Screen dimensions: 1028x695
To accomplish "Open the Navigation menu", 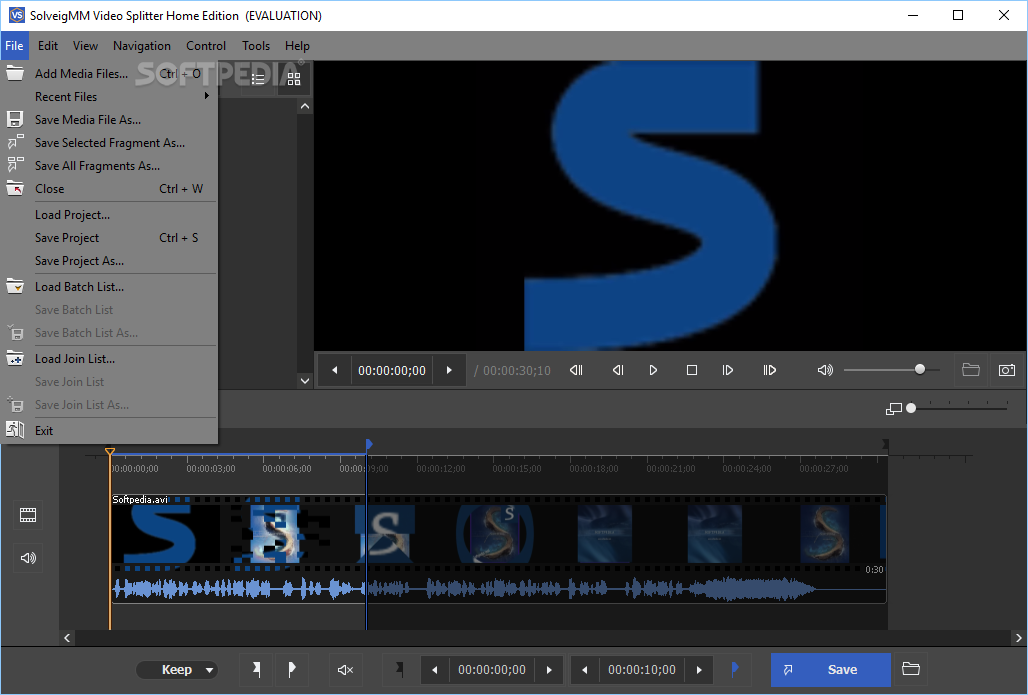I will (x=142, y=46).
